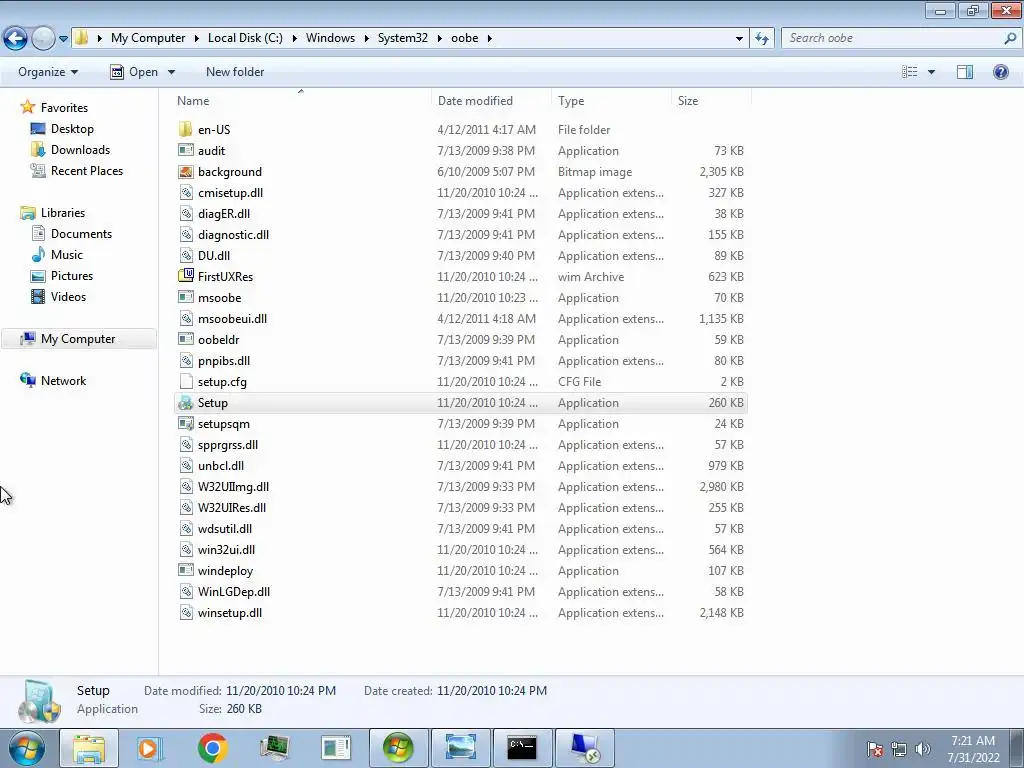Select the W32UIImg.dll file
Screen dimensions: 1024x768
pos(233,487)
